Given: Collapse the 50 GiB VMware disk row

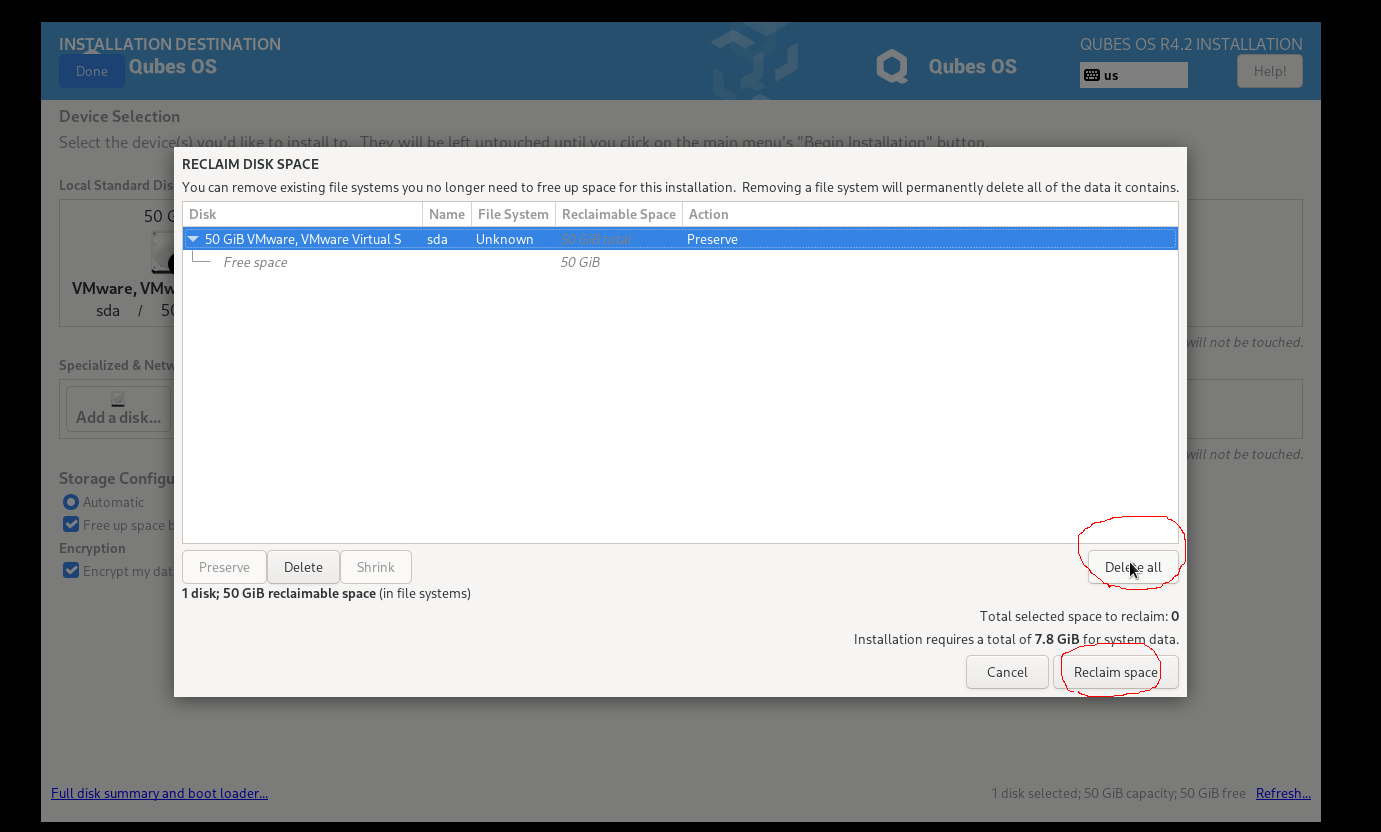Looking at the screenshot, I should point(193,239).
